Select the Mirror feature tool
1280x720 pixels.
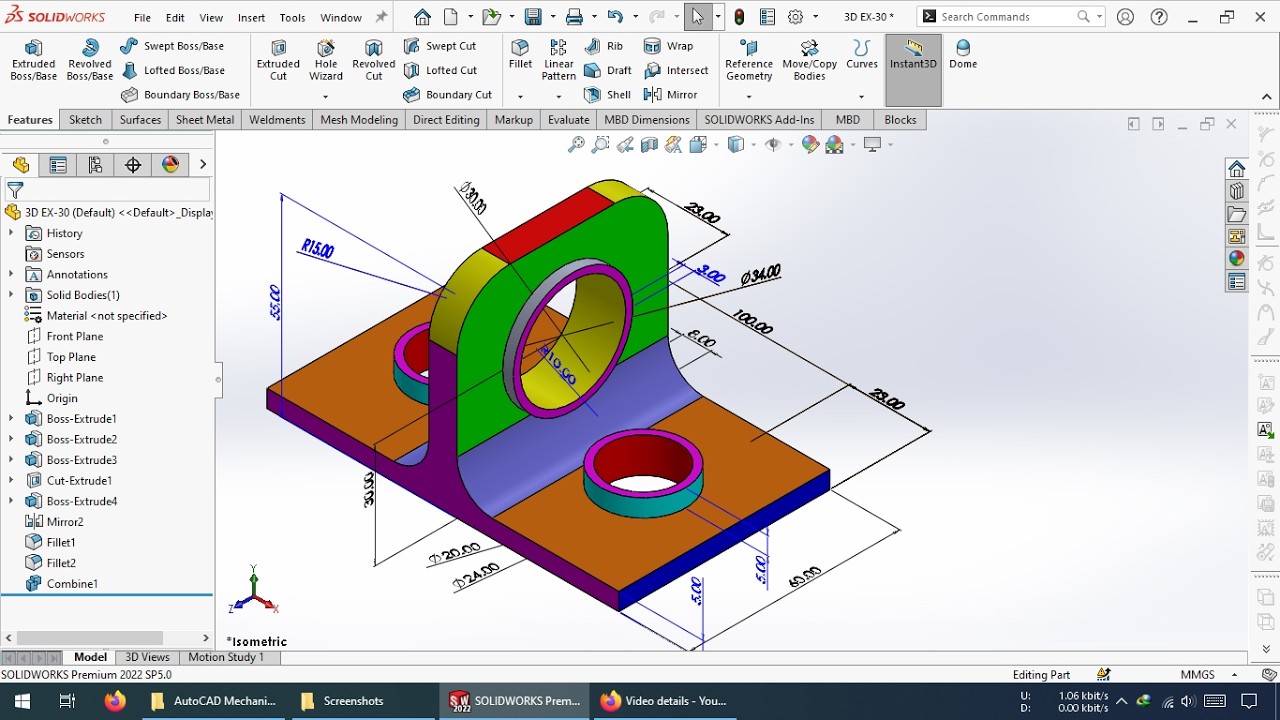pyautogui.click(x=671, y=95)
